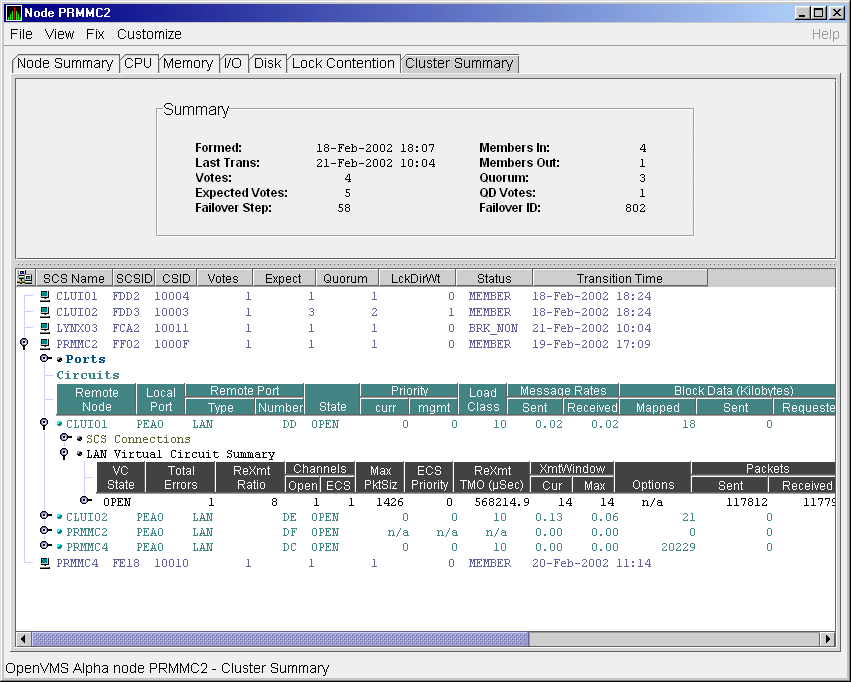Click the bullet icon beside Ports
Viewport: 851px width, 682px height.
click(x=60, y=359)
